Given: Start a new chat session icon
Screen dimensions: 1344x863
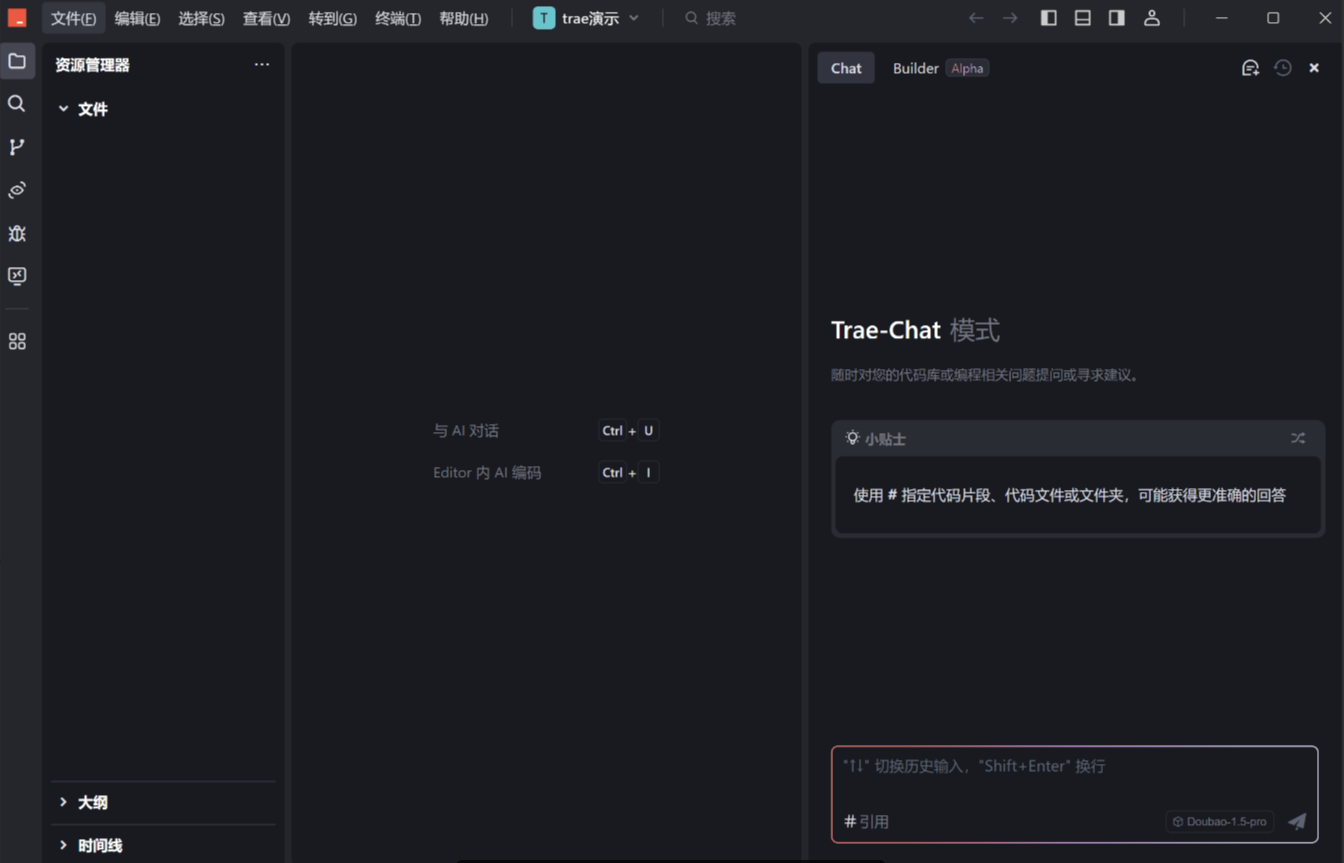Looking at the screenshot, I should pyautogui.click(x=1250, y=68).
